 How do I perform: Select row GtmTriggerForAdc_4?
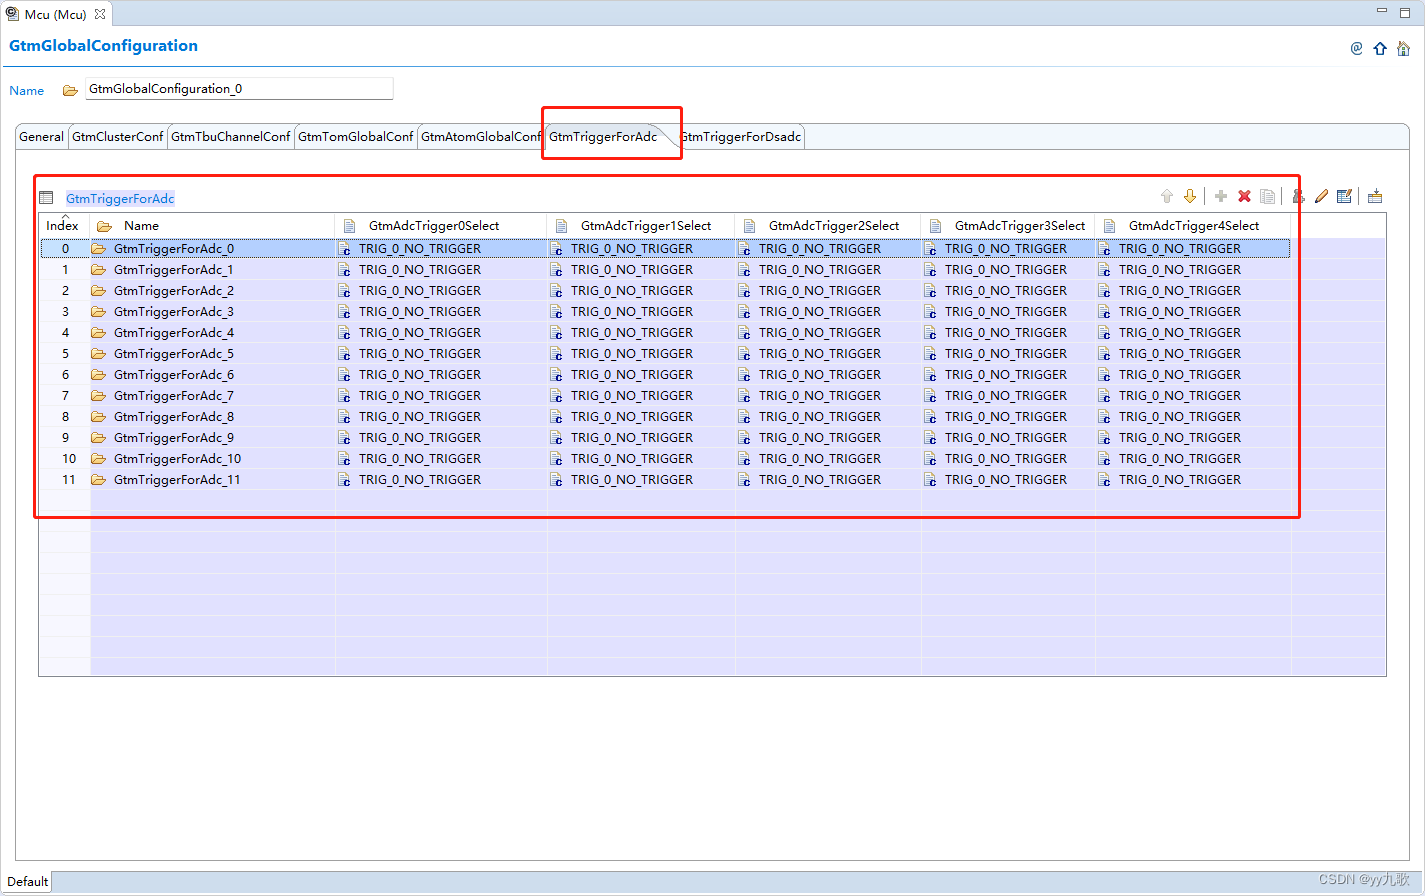665,333
